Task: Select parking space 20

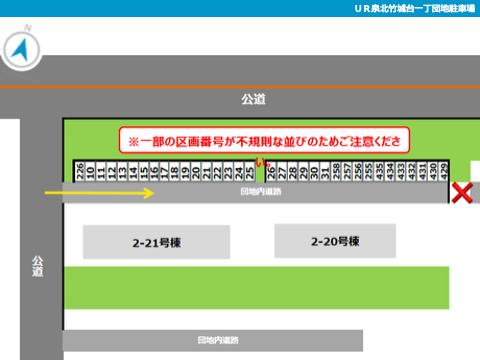Action: point(196,171)
